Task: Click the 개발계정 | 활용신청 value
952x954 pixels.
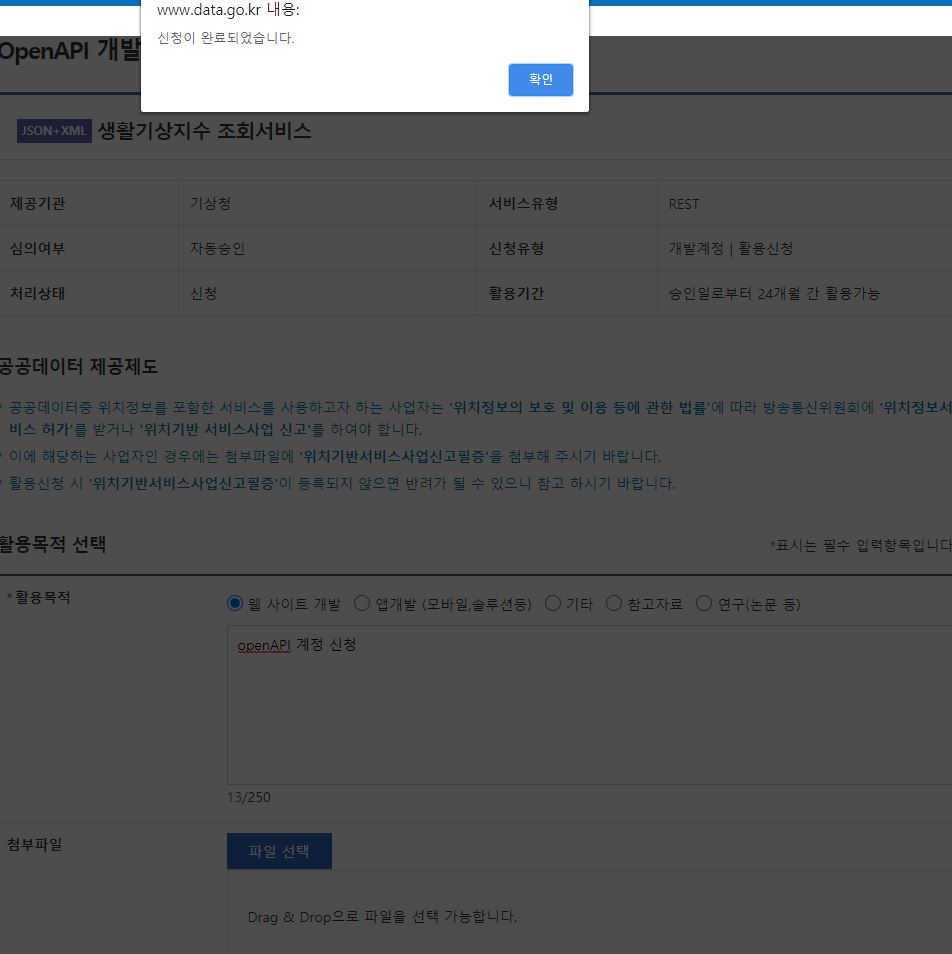Action: [x=730, y=248]
